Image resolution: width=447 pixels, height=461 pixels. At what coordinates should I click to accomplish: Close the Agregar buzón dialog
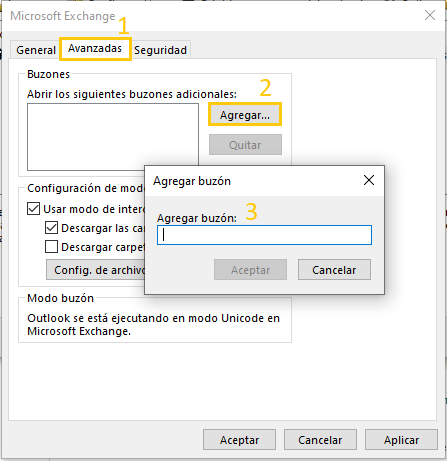[369, 180]
